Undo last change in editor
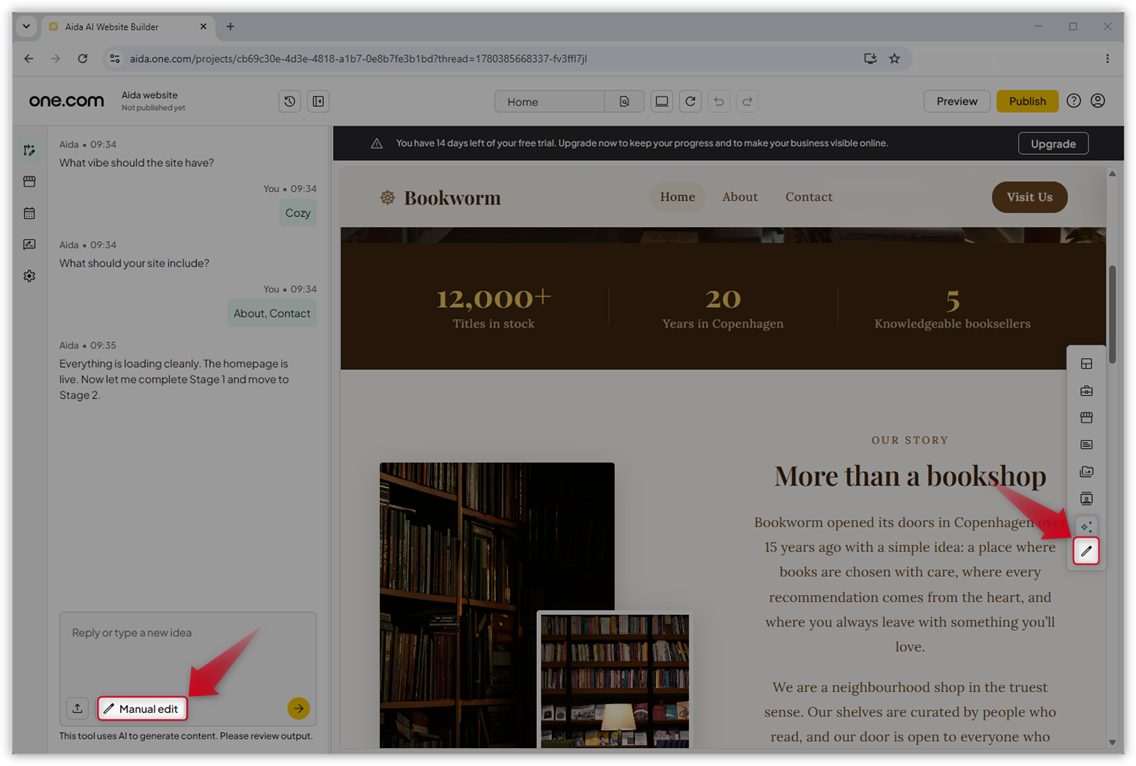The height and width of the screenshot is (766, 1136). click(719, 101)
